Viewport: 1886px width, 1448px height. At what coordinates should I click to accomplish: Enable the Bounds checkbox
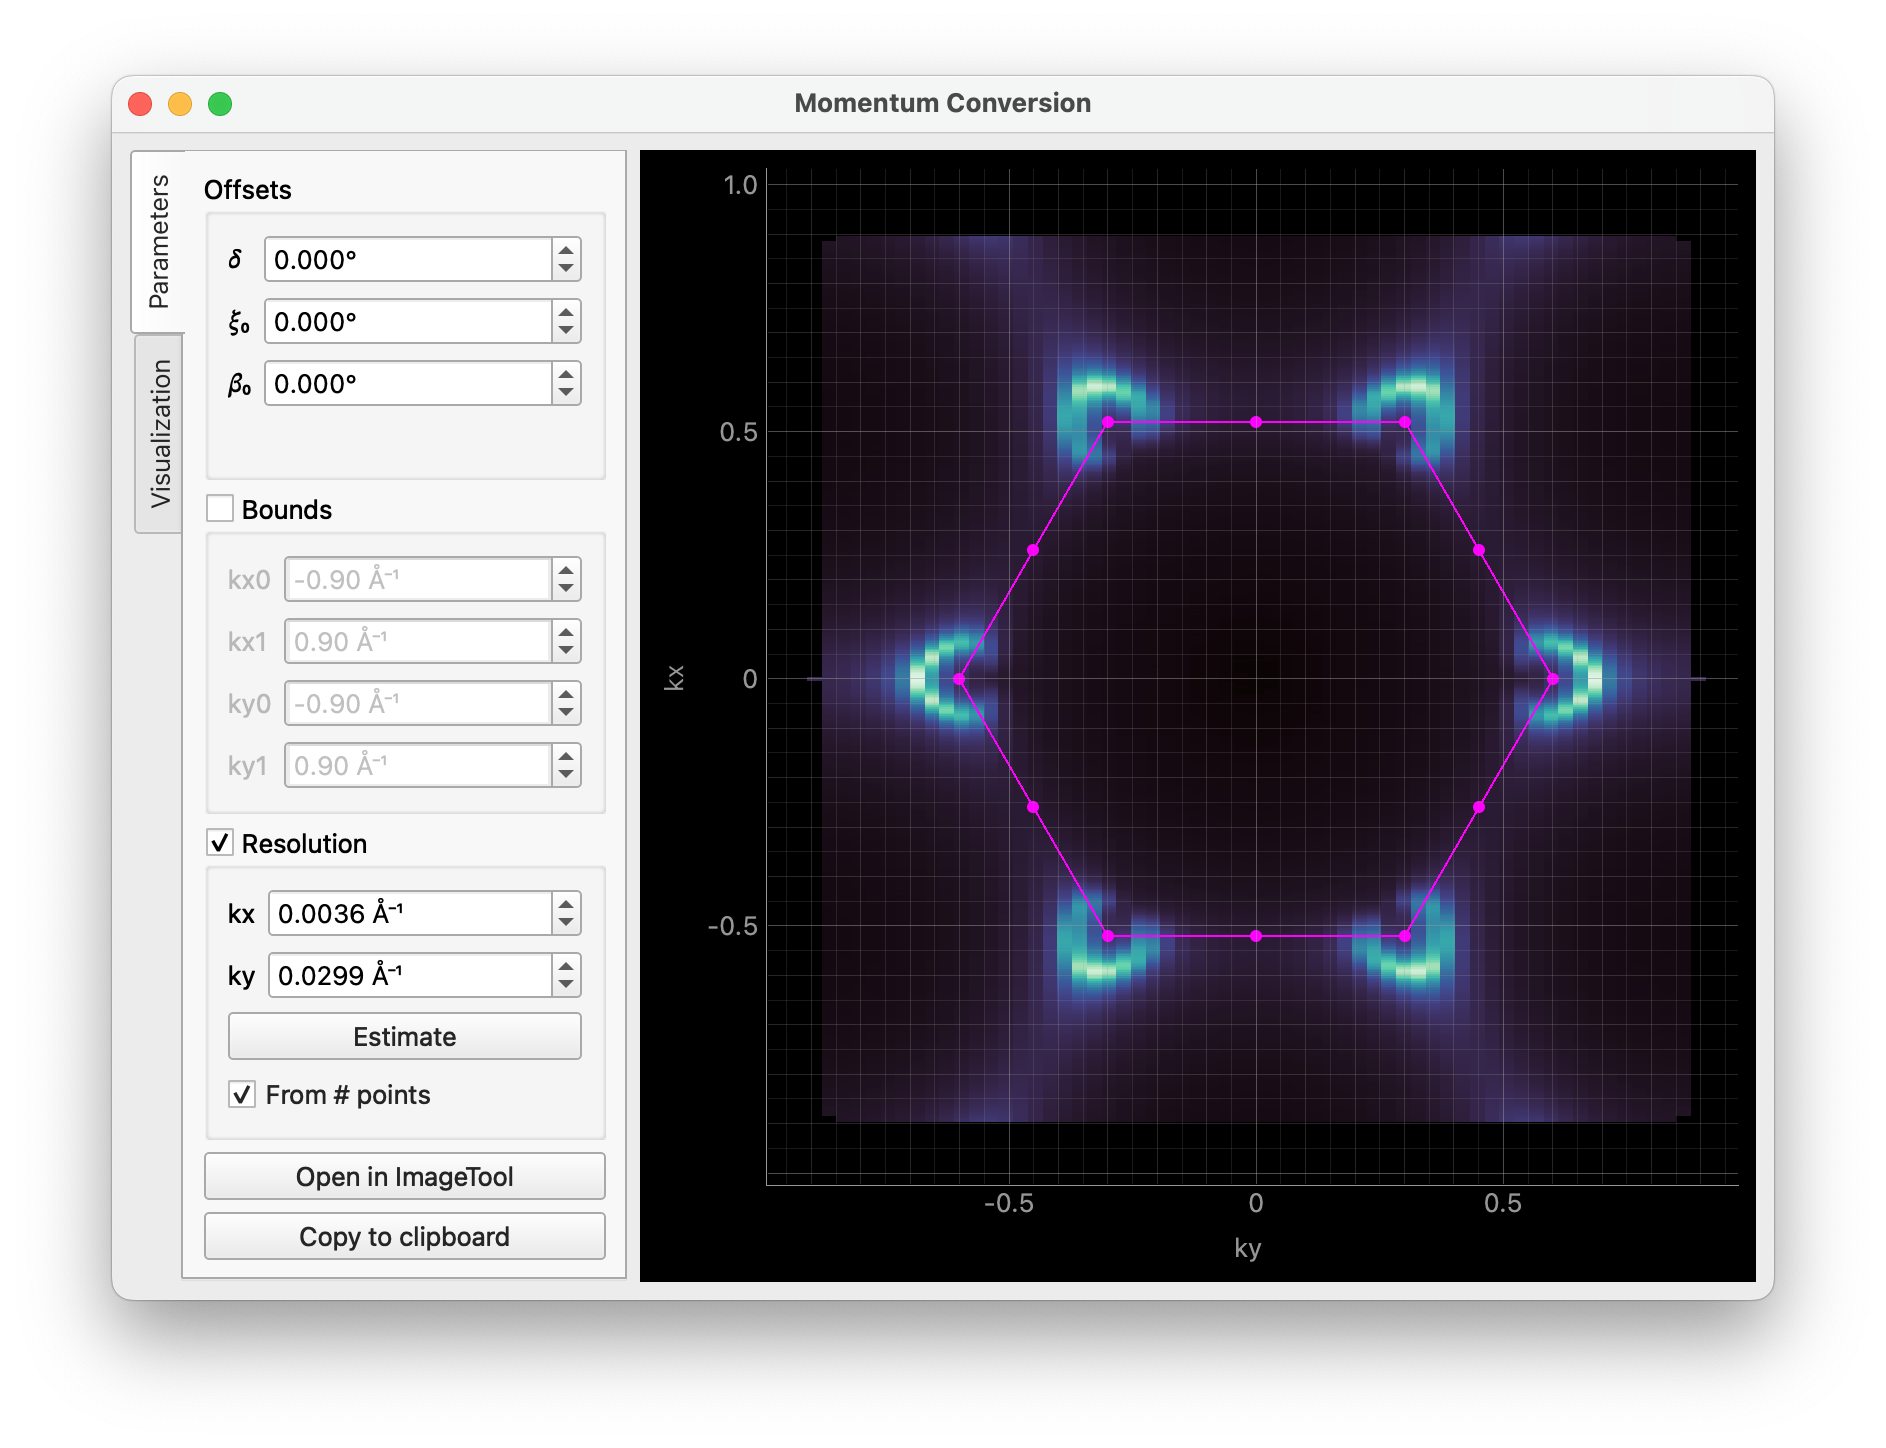pos(220,509)
